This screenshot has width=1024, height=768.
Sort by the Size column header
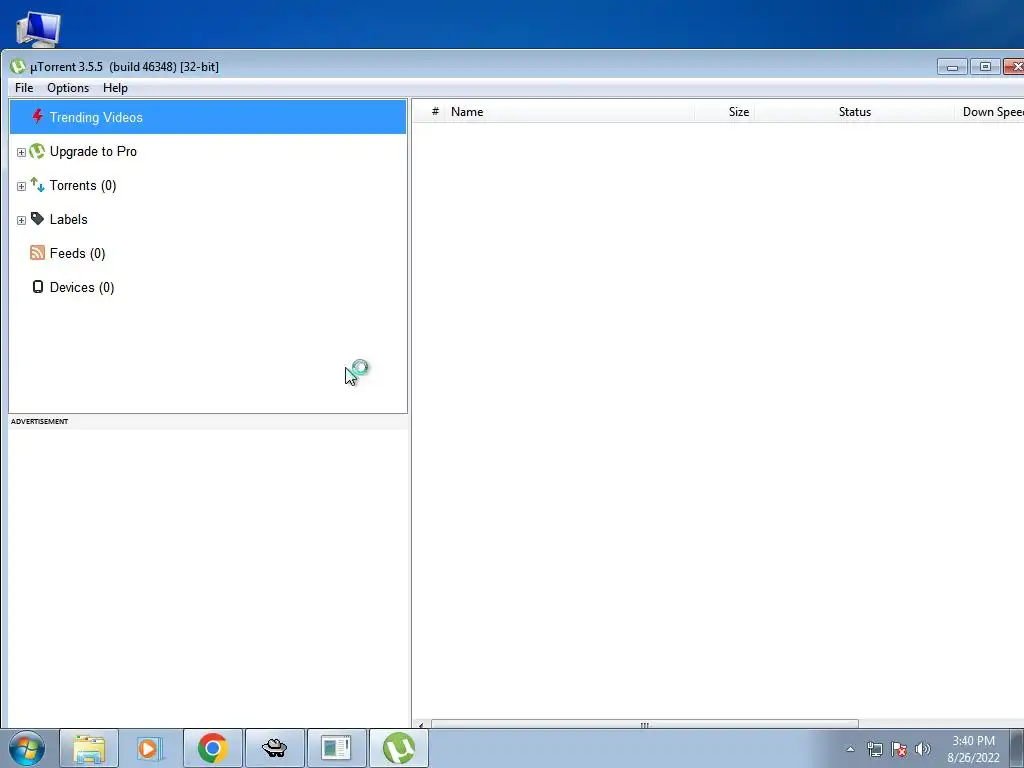pyautogui.click(x=724, y=112)
